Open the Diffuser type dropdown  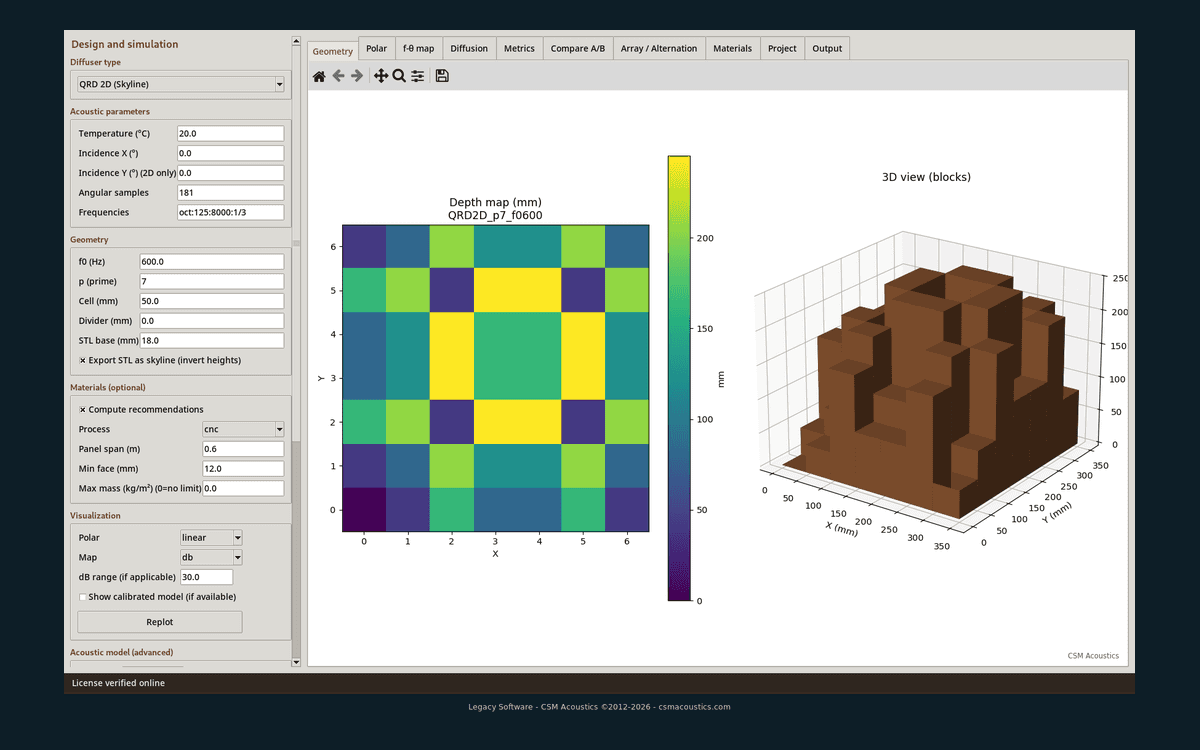pos(181,85)
